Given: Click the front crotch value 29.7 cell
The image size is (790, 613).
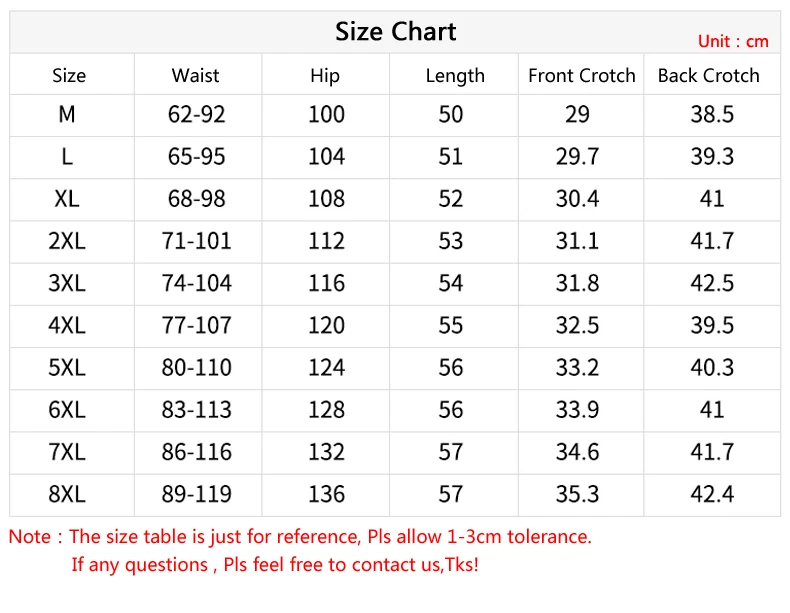Looking at the screenshot, I should click(577, 157).
